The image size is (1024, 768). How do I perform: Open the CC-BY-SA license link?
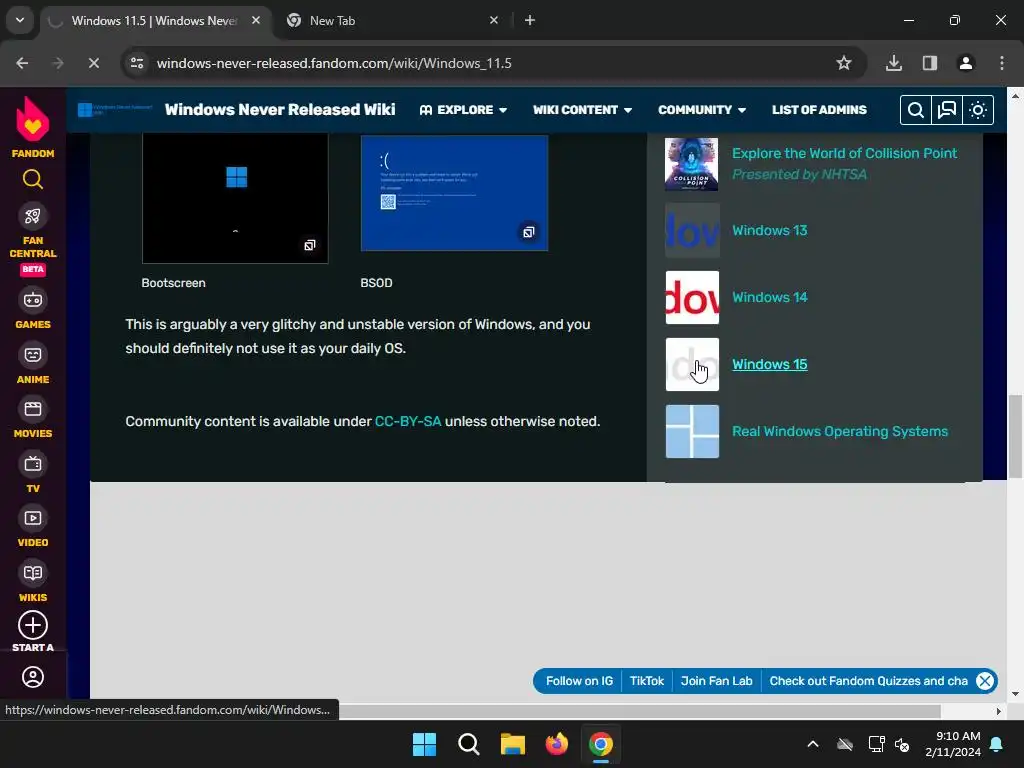408,421
